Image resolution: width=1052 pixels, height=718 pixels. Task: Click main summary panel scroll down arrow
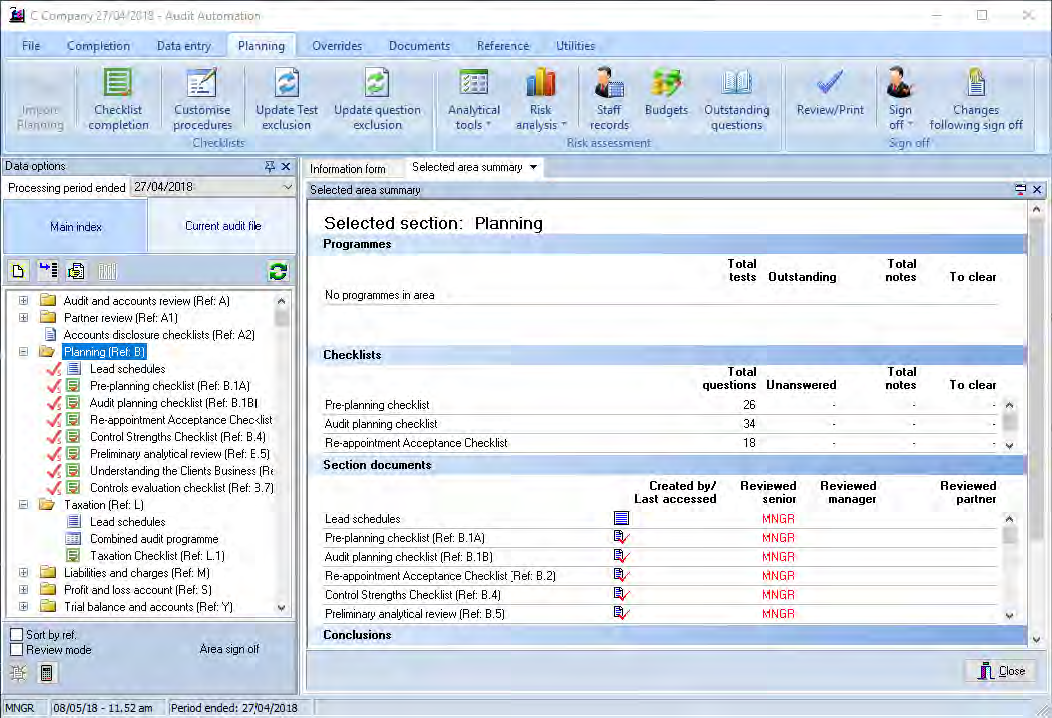pos(1036,639)
